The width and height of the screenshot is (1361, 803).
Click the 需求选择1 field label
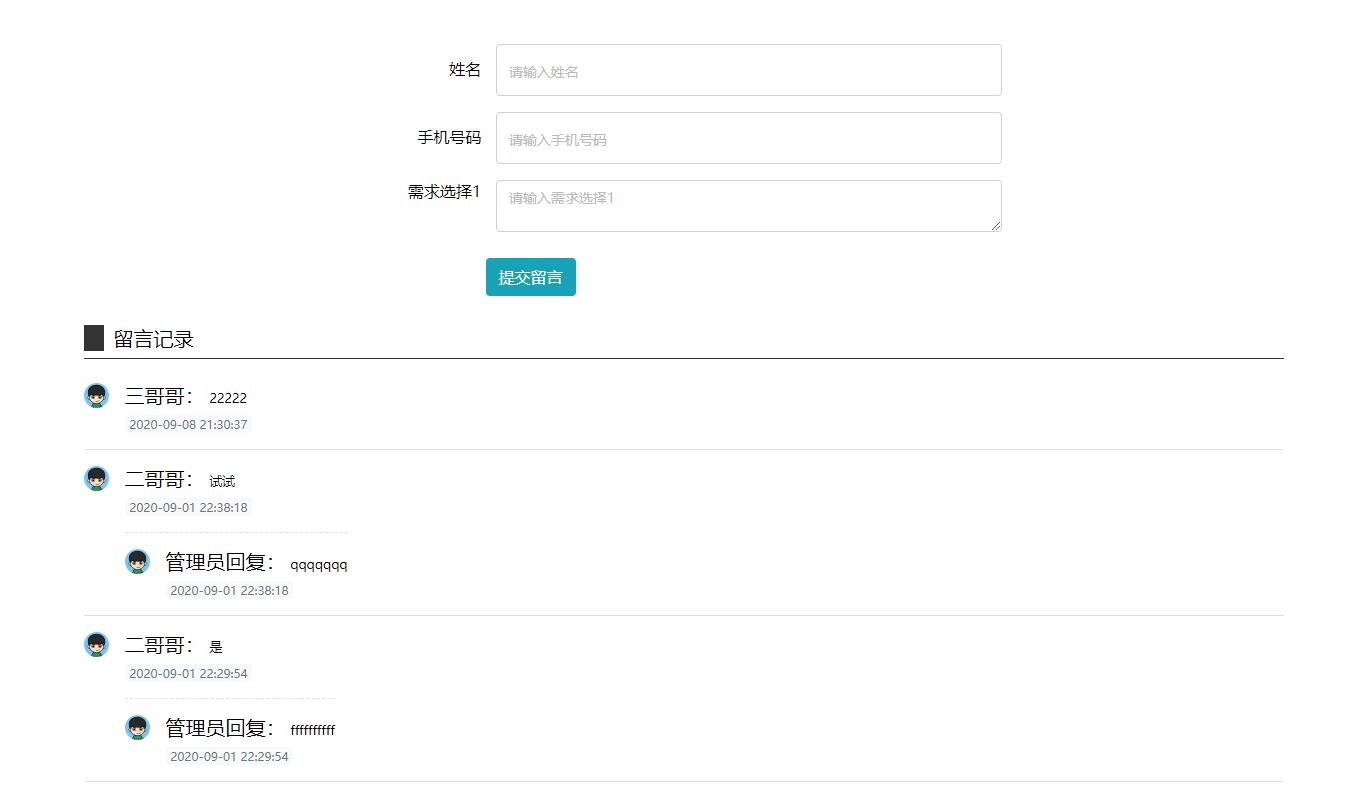443,192
